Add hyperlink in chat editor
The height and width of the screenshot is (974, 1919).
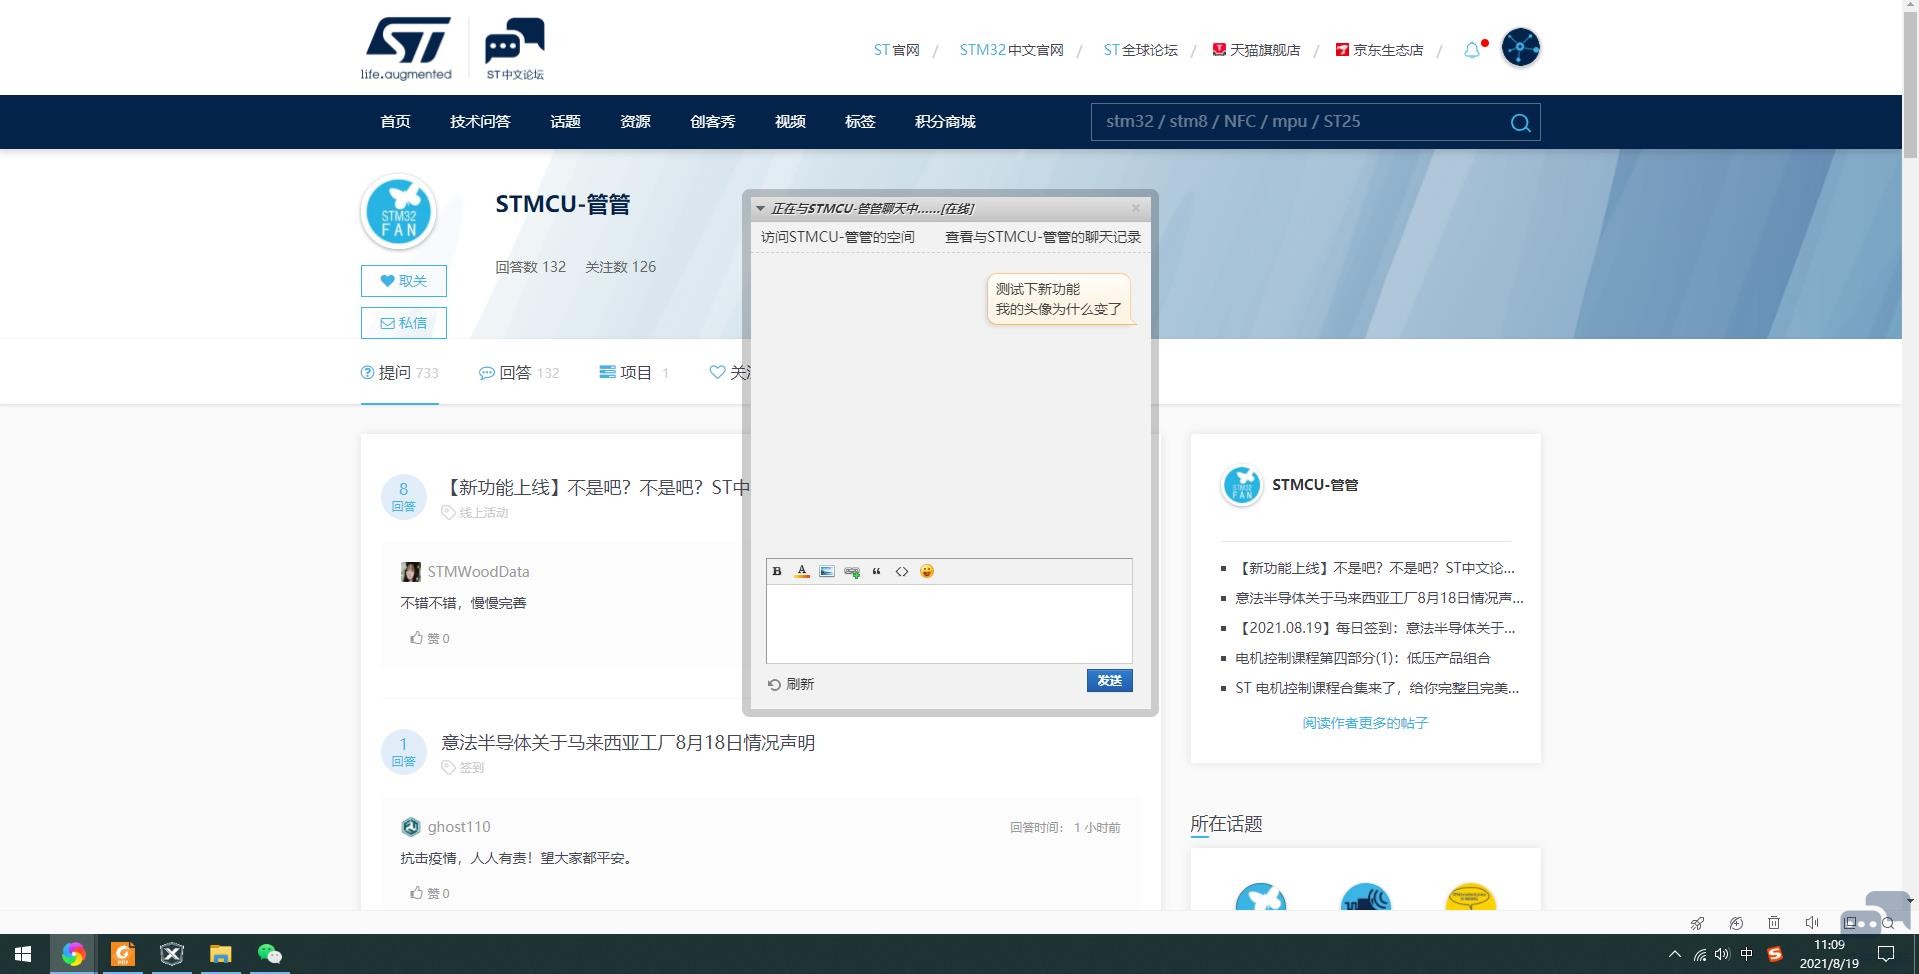[x=852, y=571]
